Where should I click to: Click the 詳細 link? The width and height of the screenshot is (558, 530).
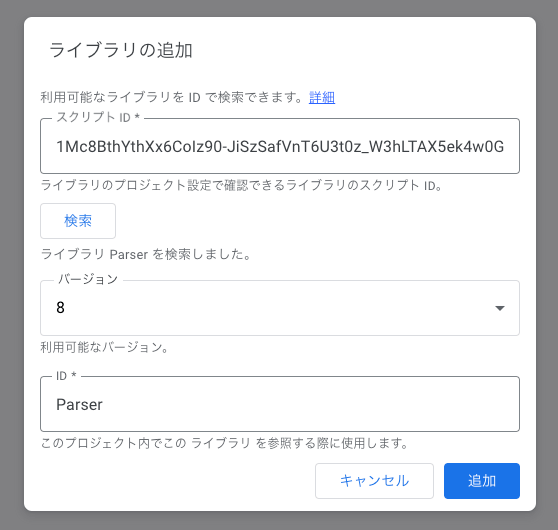(x=322, y=97)
